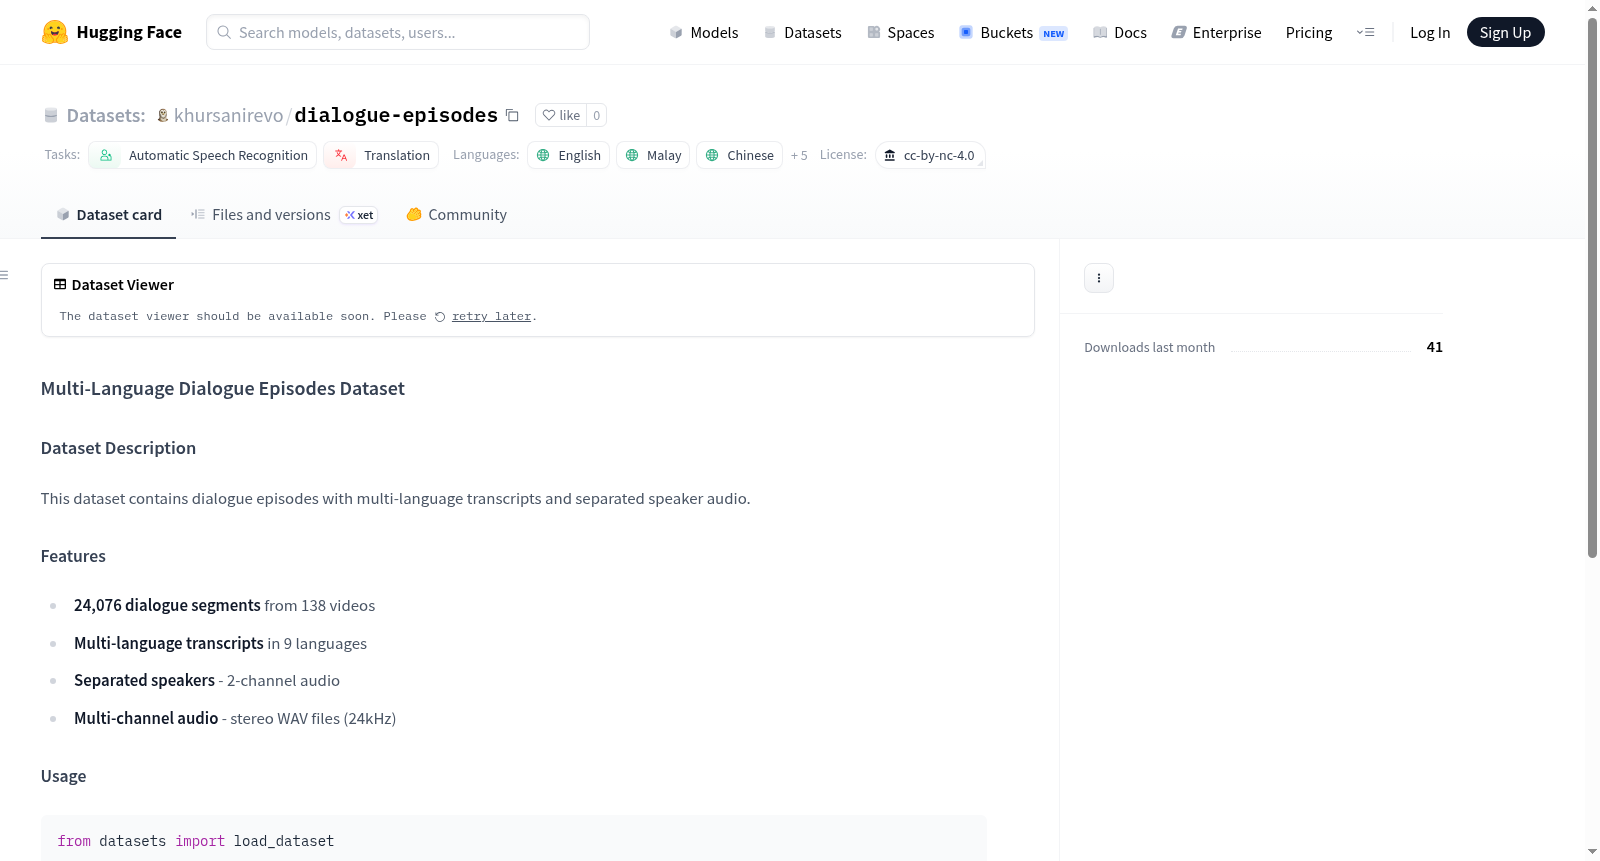1600x861 pixels.
Task: Copy dataset name with the copy icon
Action: (x=512, y=115)
